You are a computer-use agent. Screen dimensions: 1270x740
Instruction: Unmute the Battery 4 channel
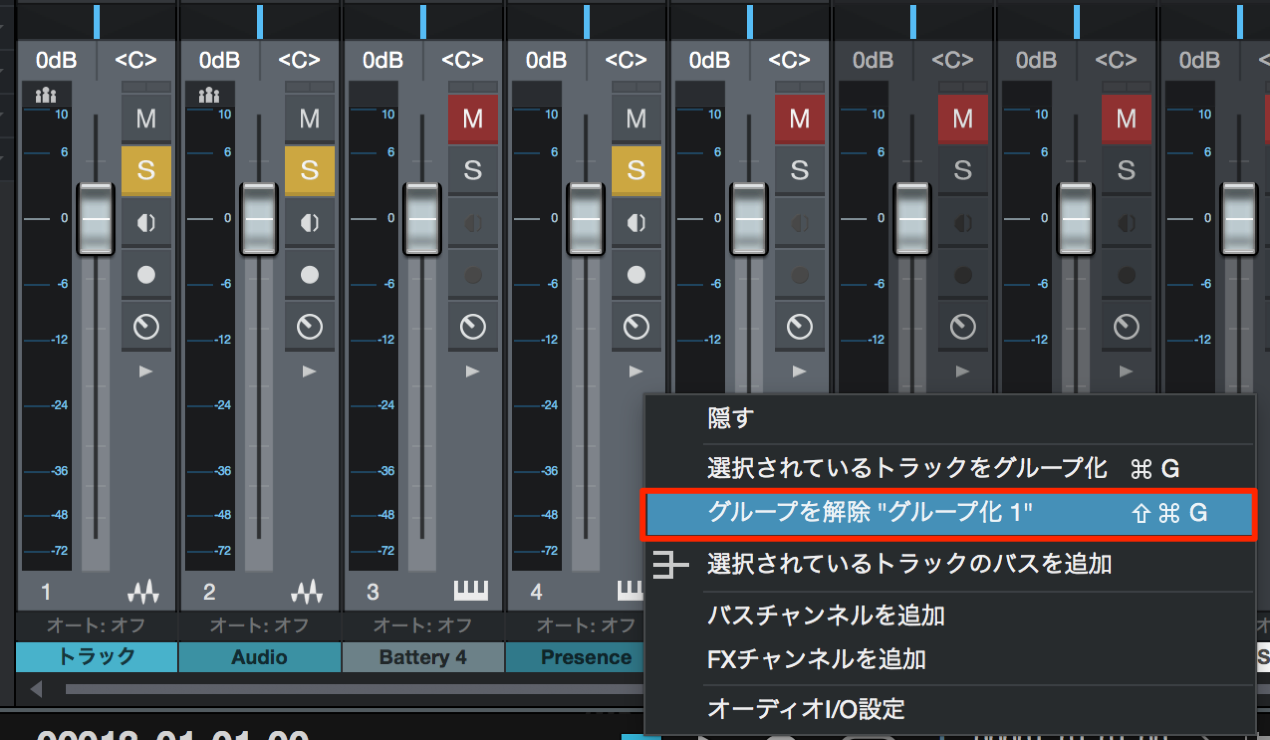pos(473,118)
